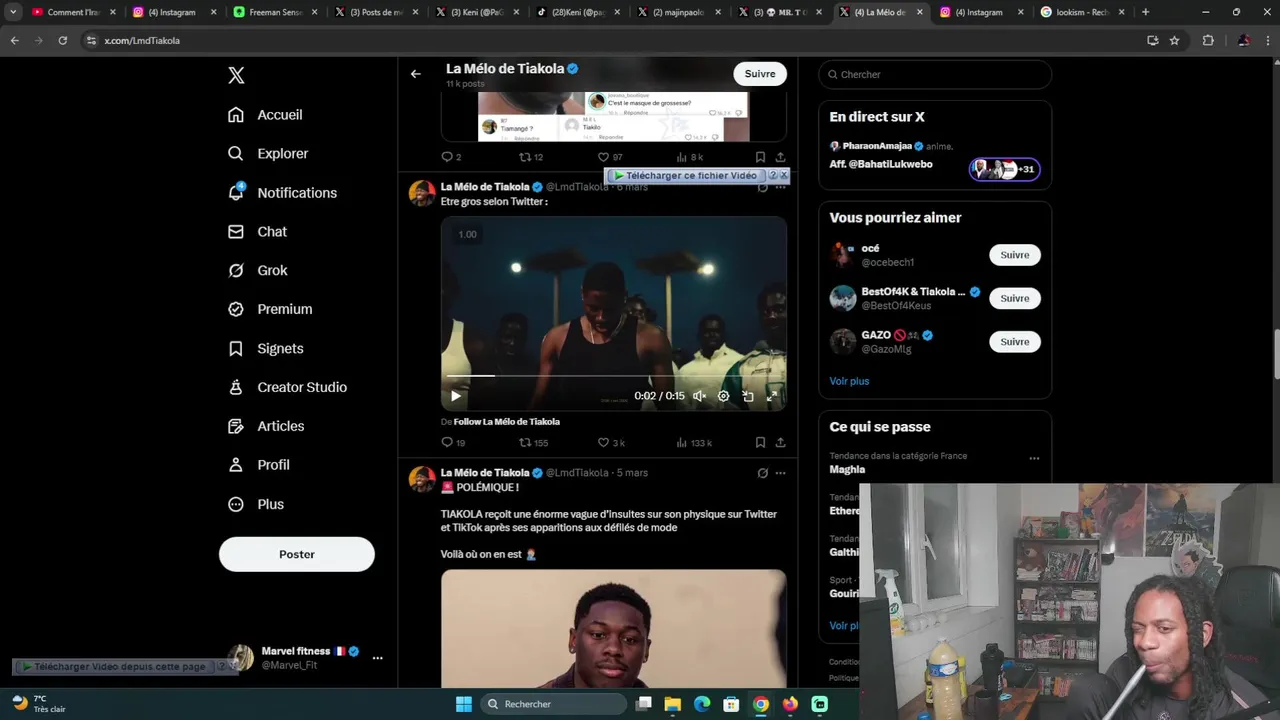Viewport: 1280px width, 720px height.
Task: Reply to the top post with 2 replies
Action: coord(451,157)
